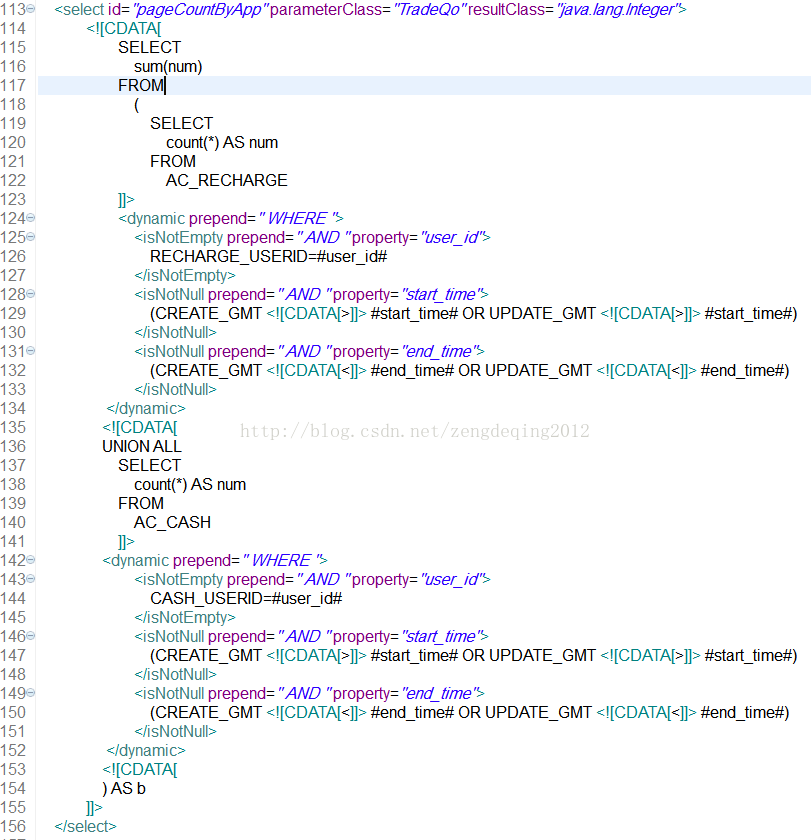Click the CDATA opening on line 135
Image resolution: width=811 pixels, height=840 pixels.
(140, 428)
